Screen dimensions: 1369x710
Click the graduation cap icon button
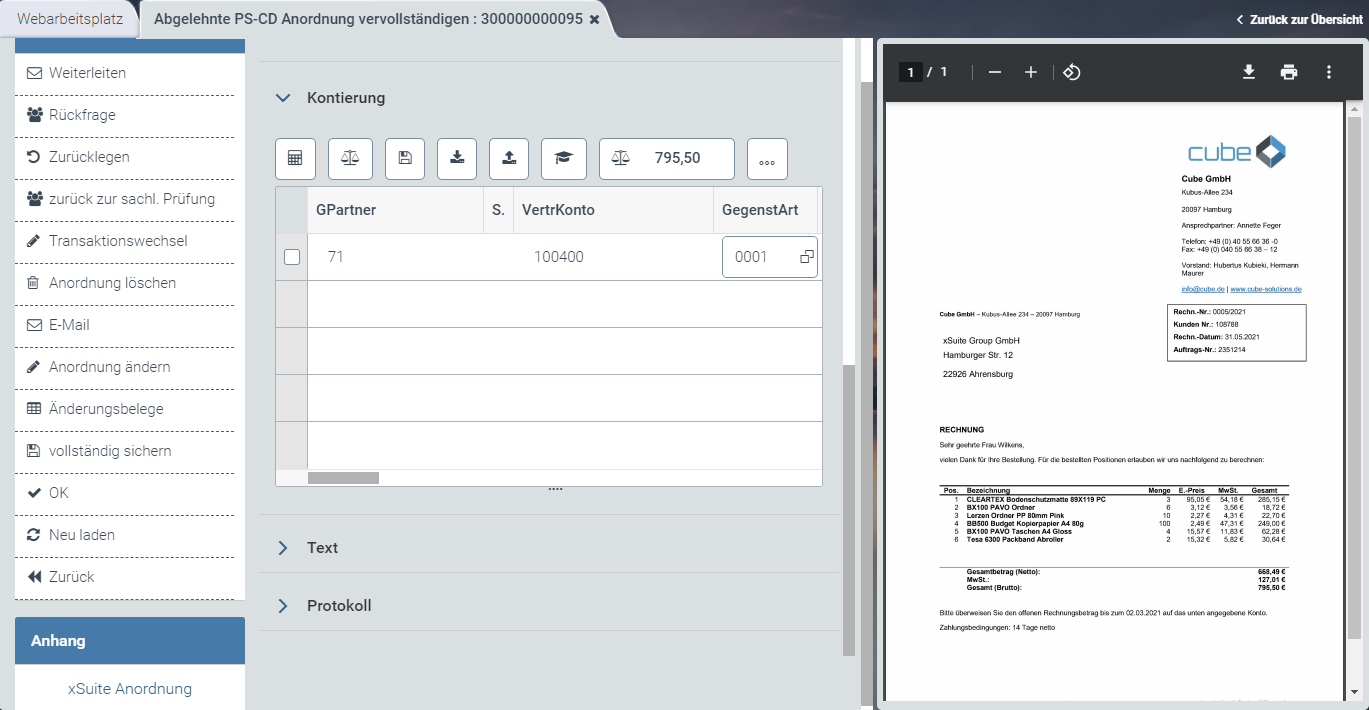point(564,158)
